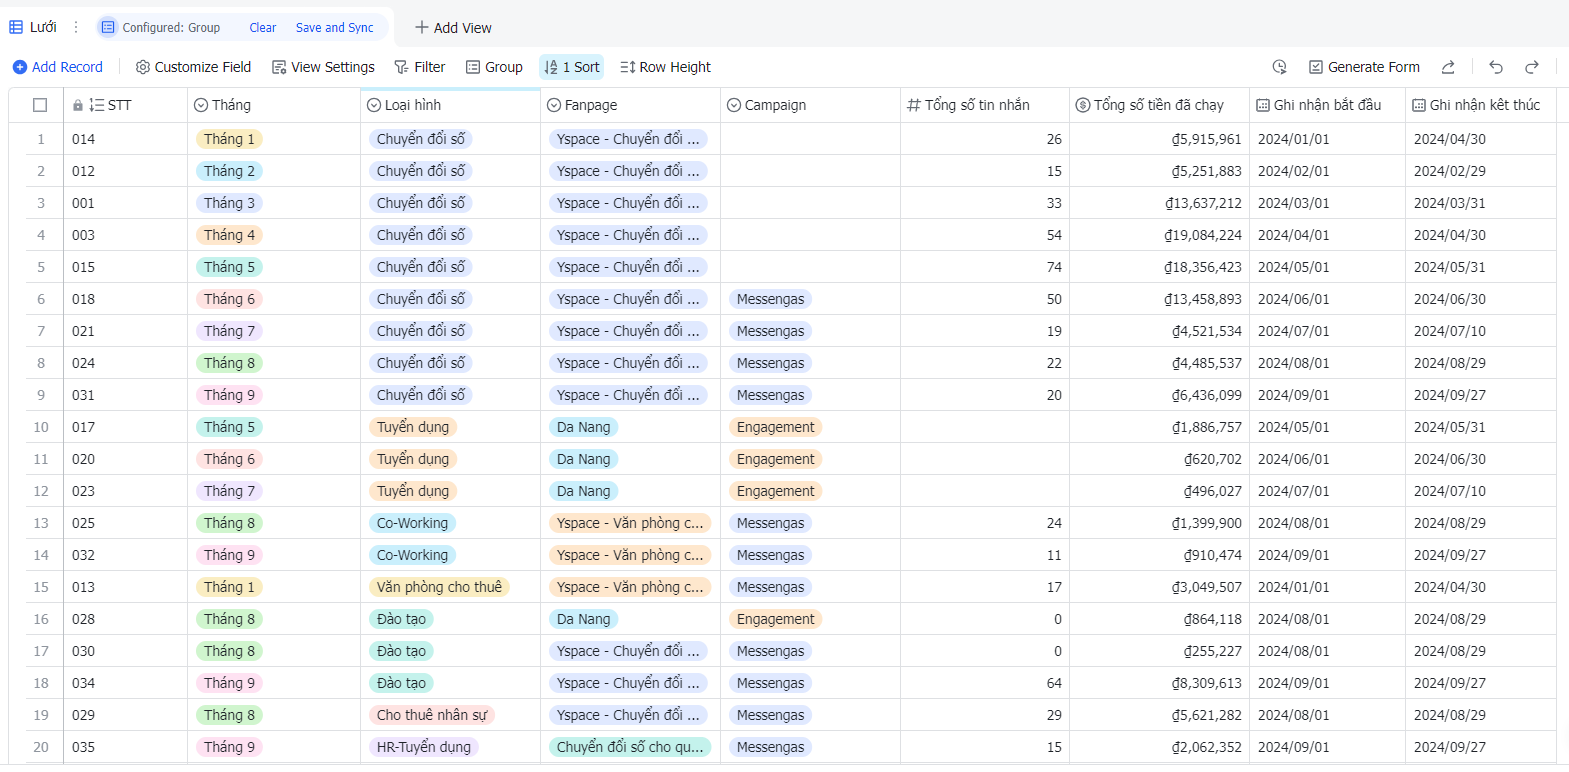Click the Messengas tag in row 018
Viewport: 1569px width, 772px height.
pyautogui.click(x=770, y=299)
